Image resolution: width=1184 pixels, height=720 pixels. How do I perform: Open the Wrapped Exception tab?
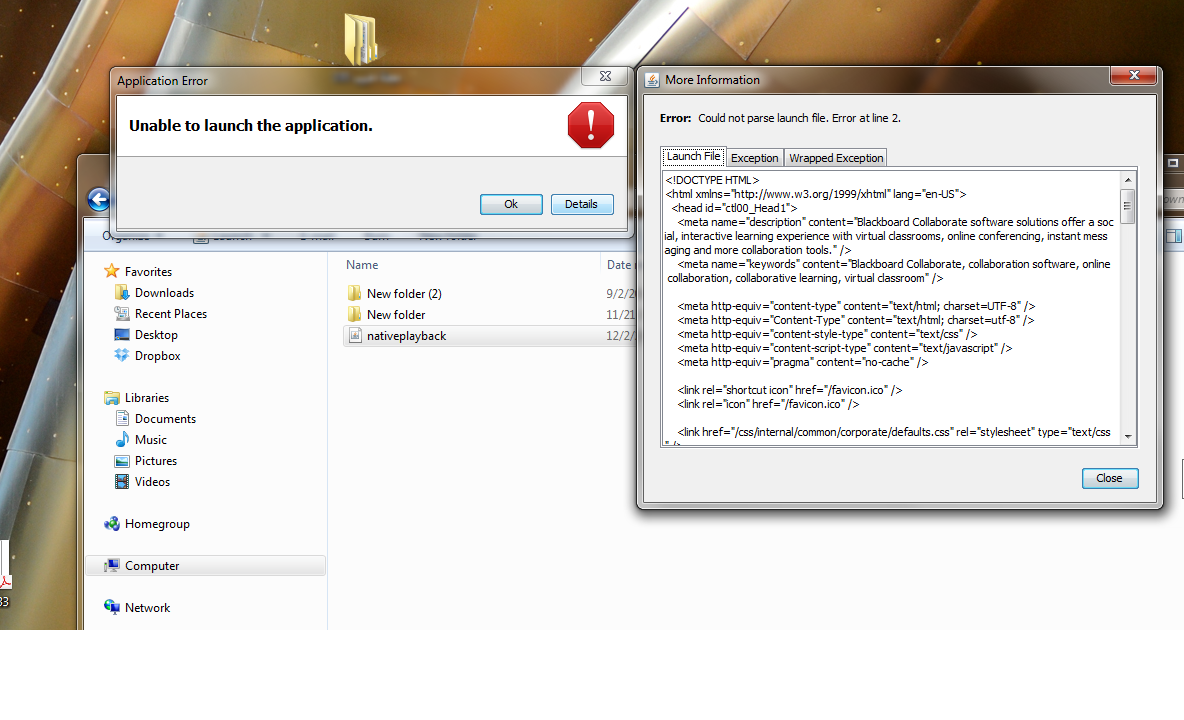point(836,158)
